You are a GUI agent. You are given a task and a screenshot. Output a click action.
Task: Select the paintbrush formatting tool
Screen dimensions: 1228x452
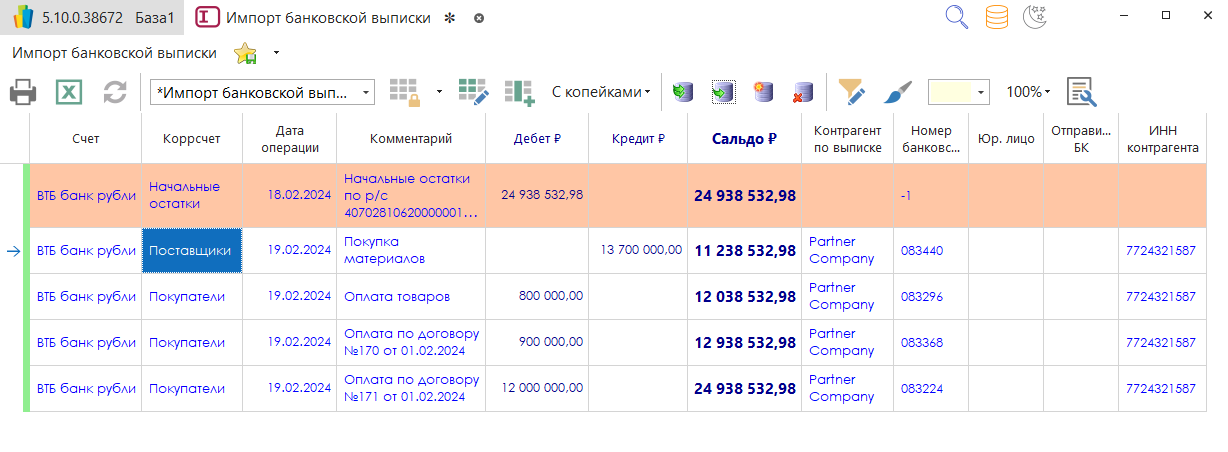(x=897, y=92)
